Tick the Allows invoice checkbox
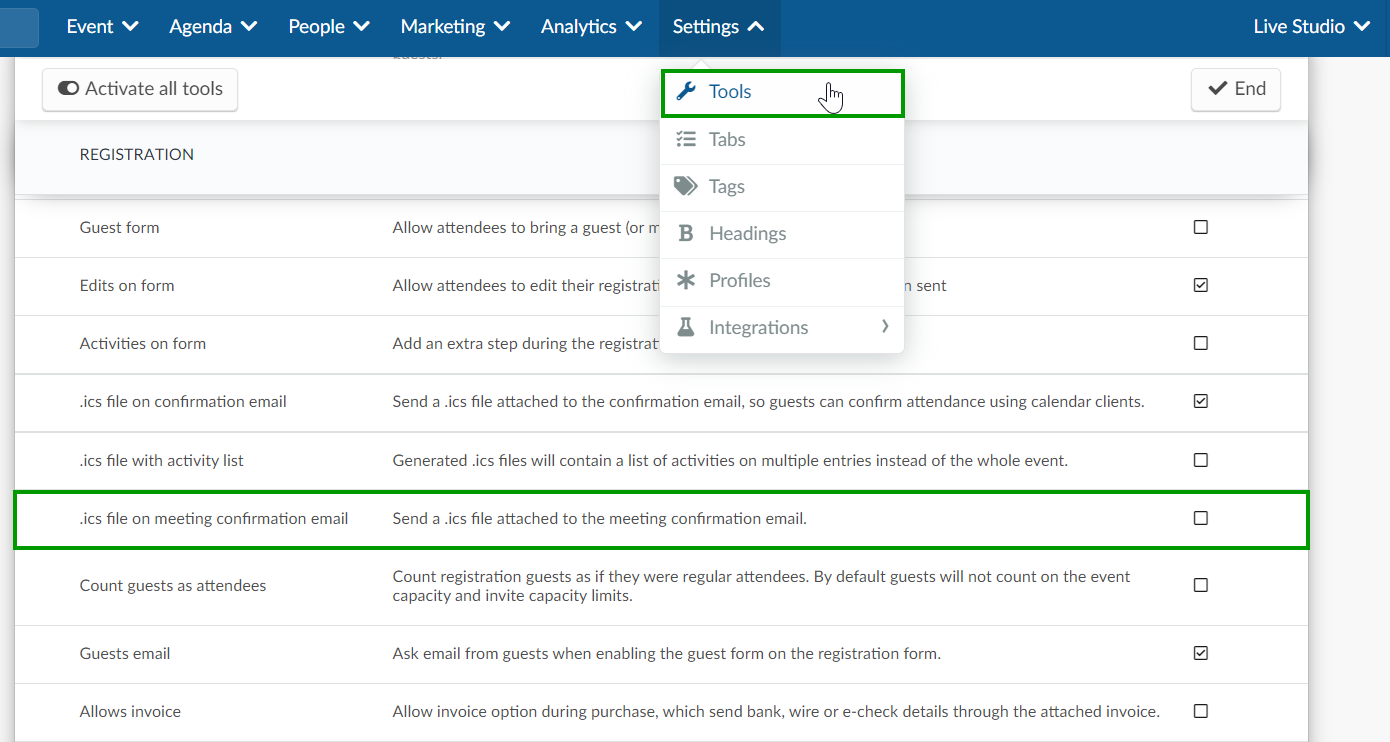 [x=1201, y=711]
